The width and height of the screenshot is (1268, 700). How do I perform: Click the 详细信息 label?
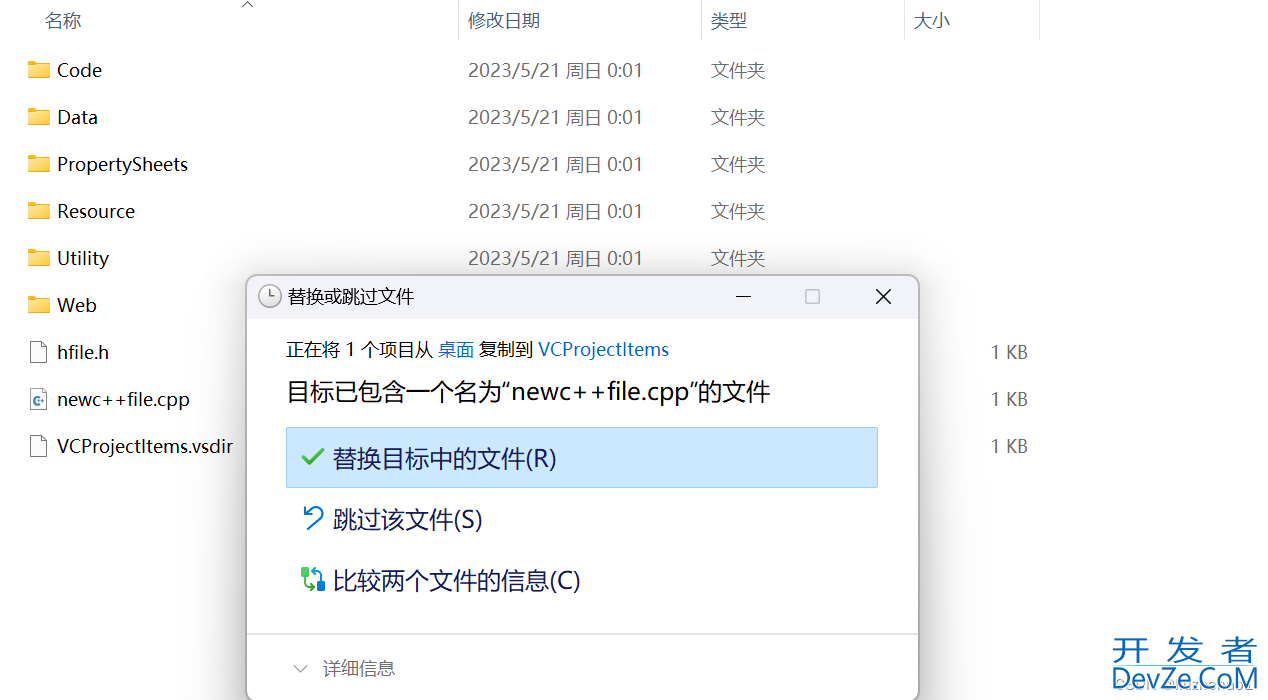359,668
